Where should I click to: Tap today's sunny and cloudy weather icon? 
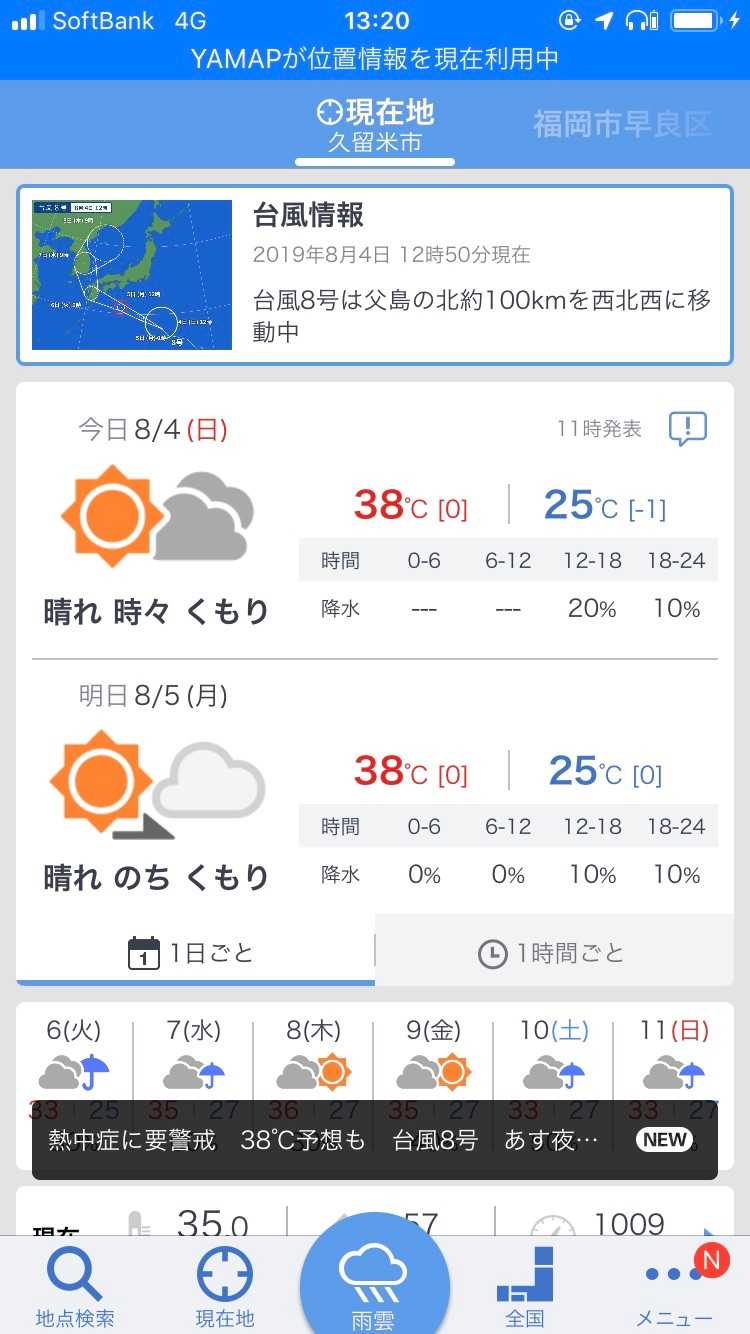point(157,516)
